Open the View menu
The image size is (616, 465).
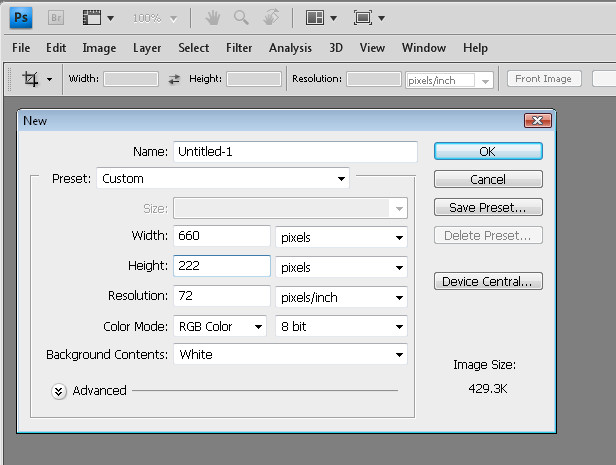click(x=372, y=48)
